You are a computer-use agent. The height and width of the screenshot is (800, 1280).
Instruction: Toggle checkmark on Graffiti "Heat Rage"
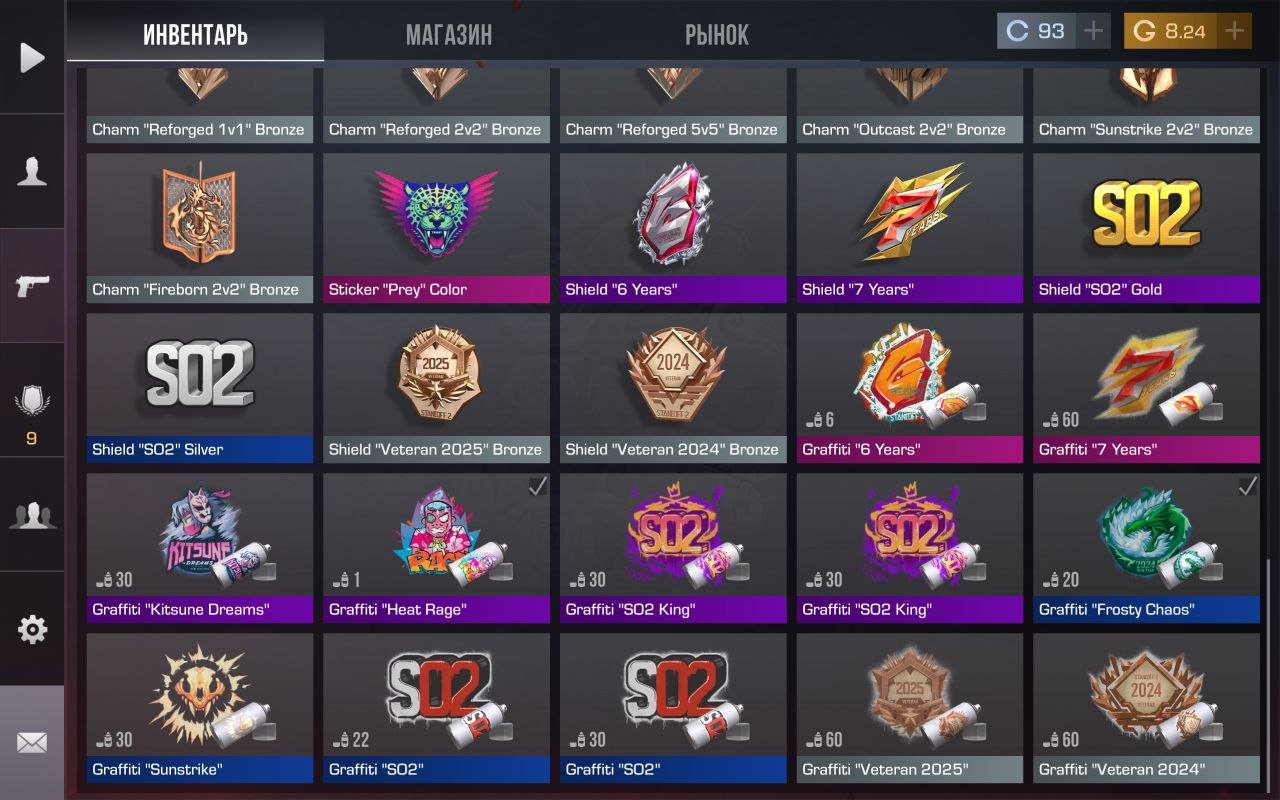click(x=538, y=486)
